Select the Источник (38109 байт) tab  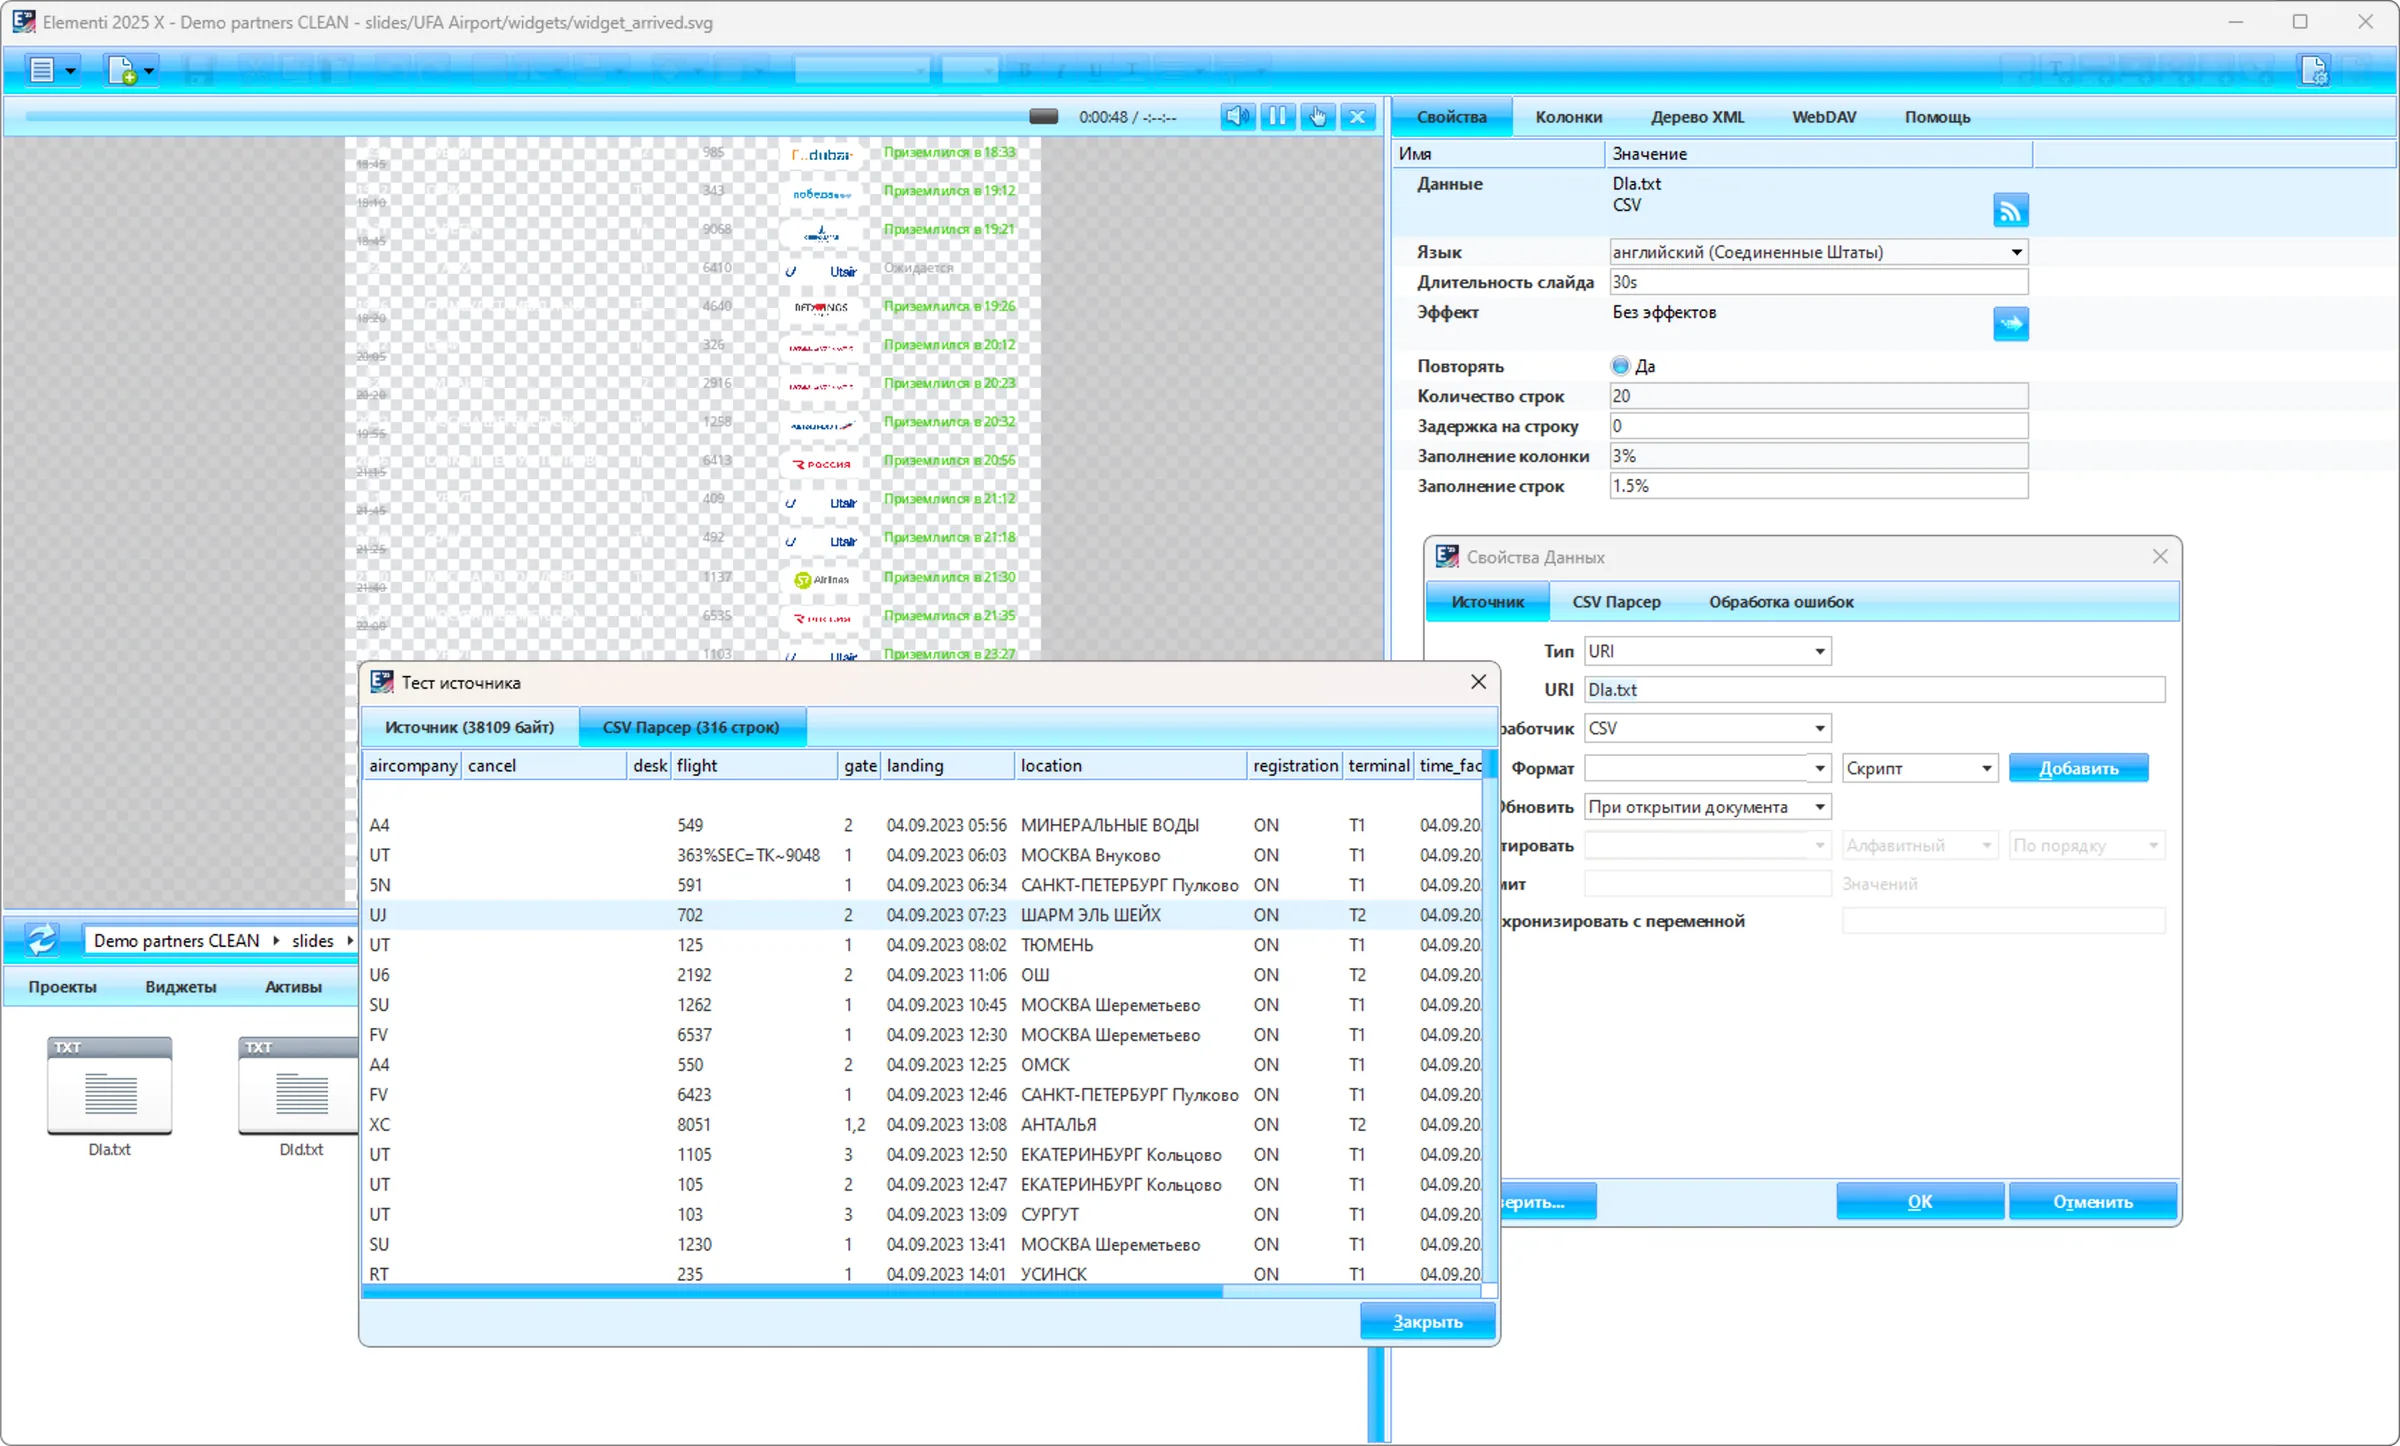(469, 727)
